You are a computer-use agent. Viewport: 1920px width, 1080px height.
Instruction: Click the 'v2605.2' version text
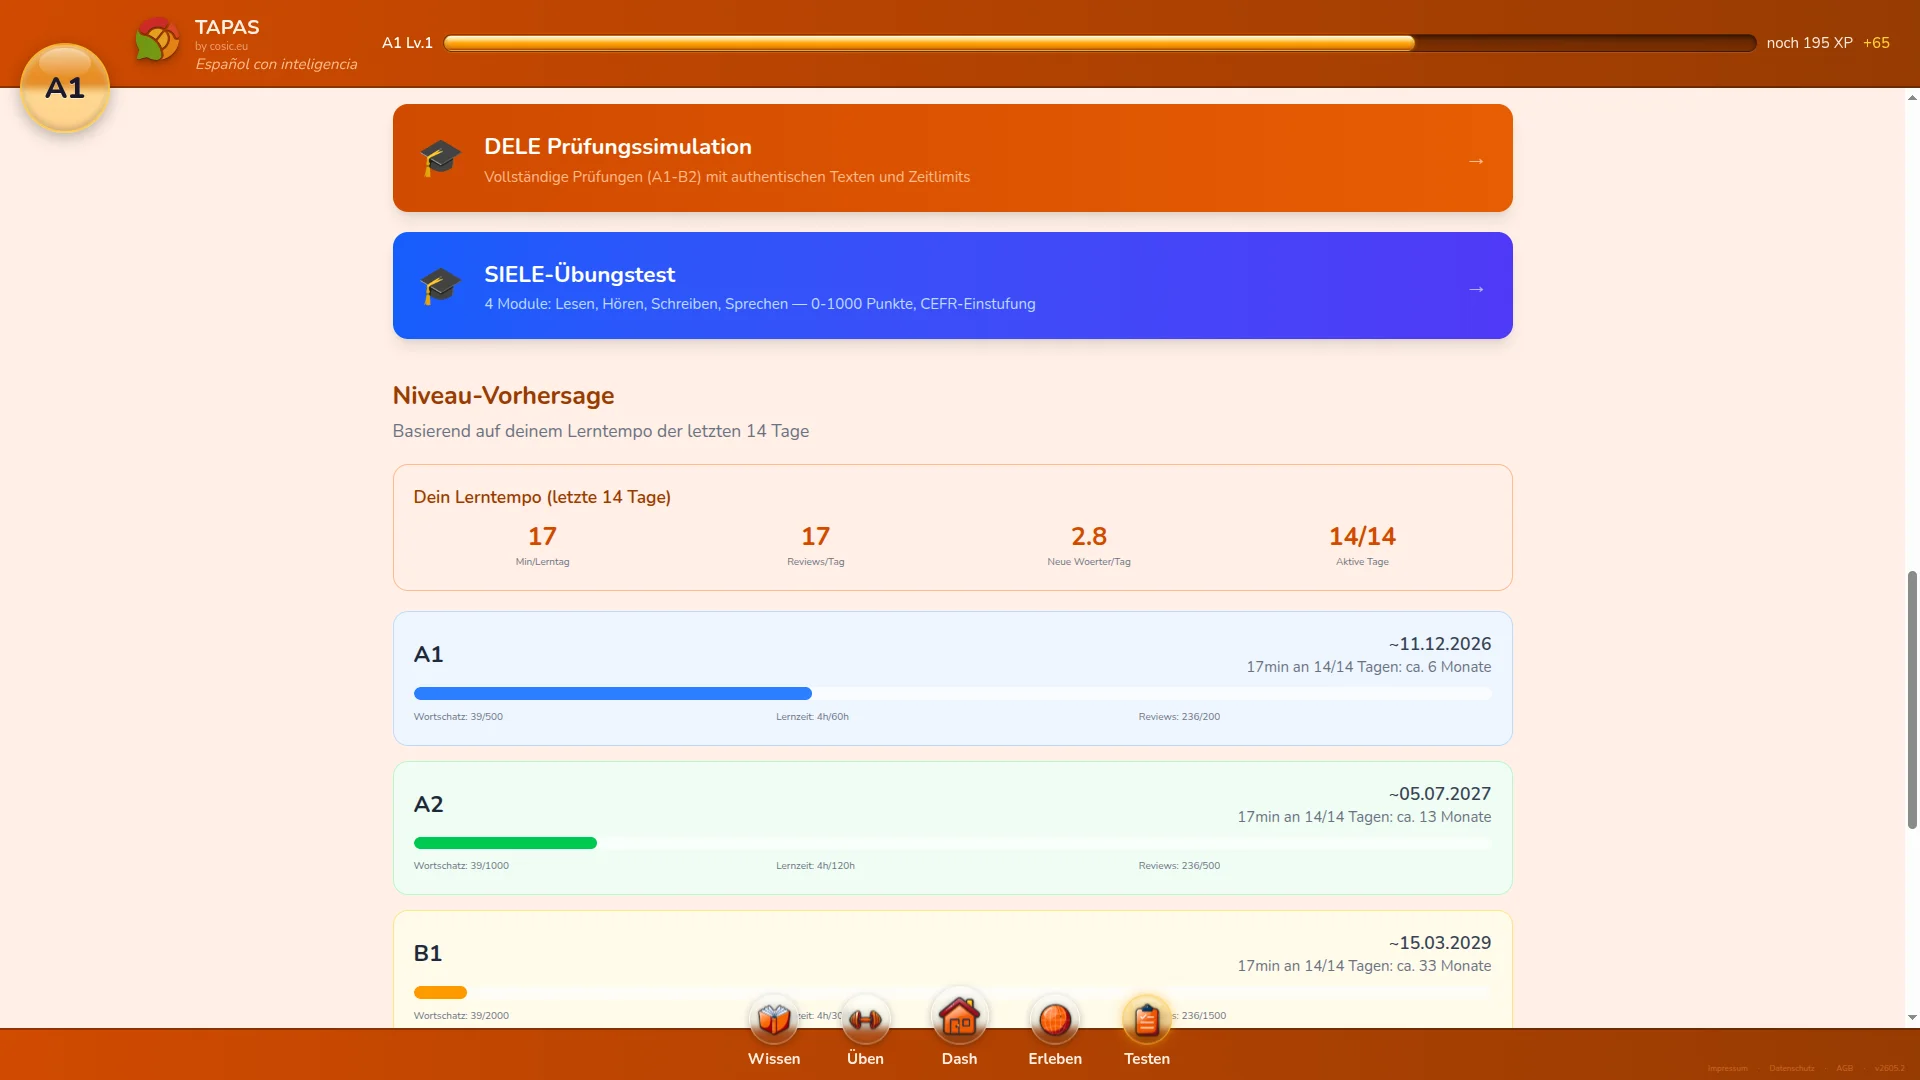[1889, 1068]
